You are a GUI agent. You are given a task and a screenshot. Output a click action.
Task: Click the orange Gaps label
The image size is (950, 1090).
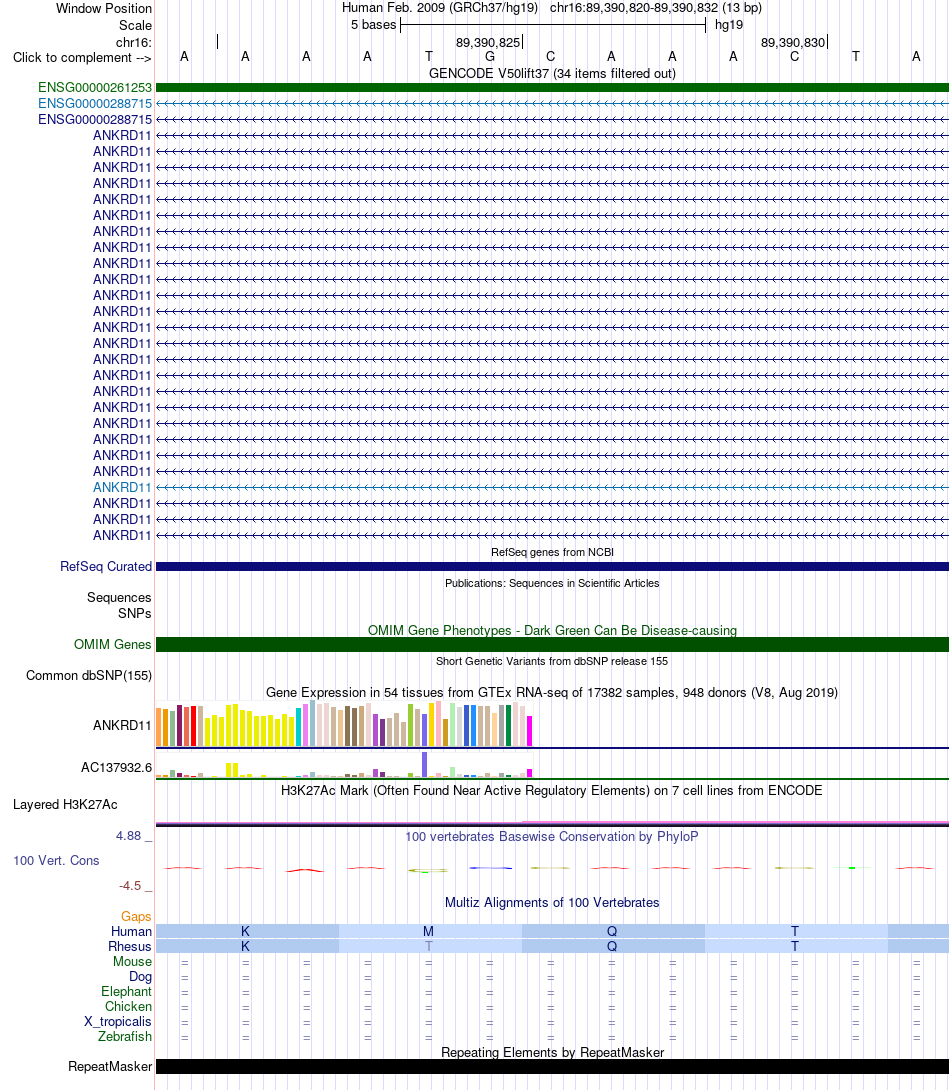click(x=136, y=916)
